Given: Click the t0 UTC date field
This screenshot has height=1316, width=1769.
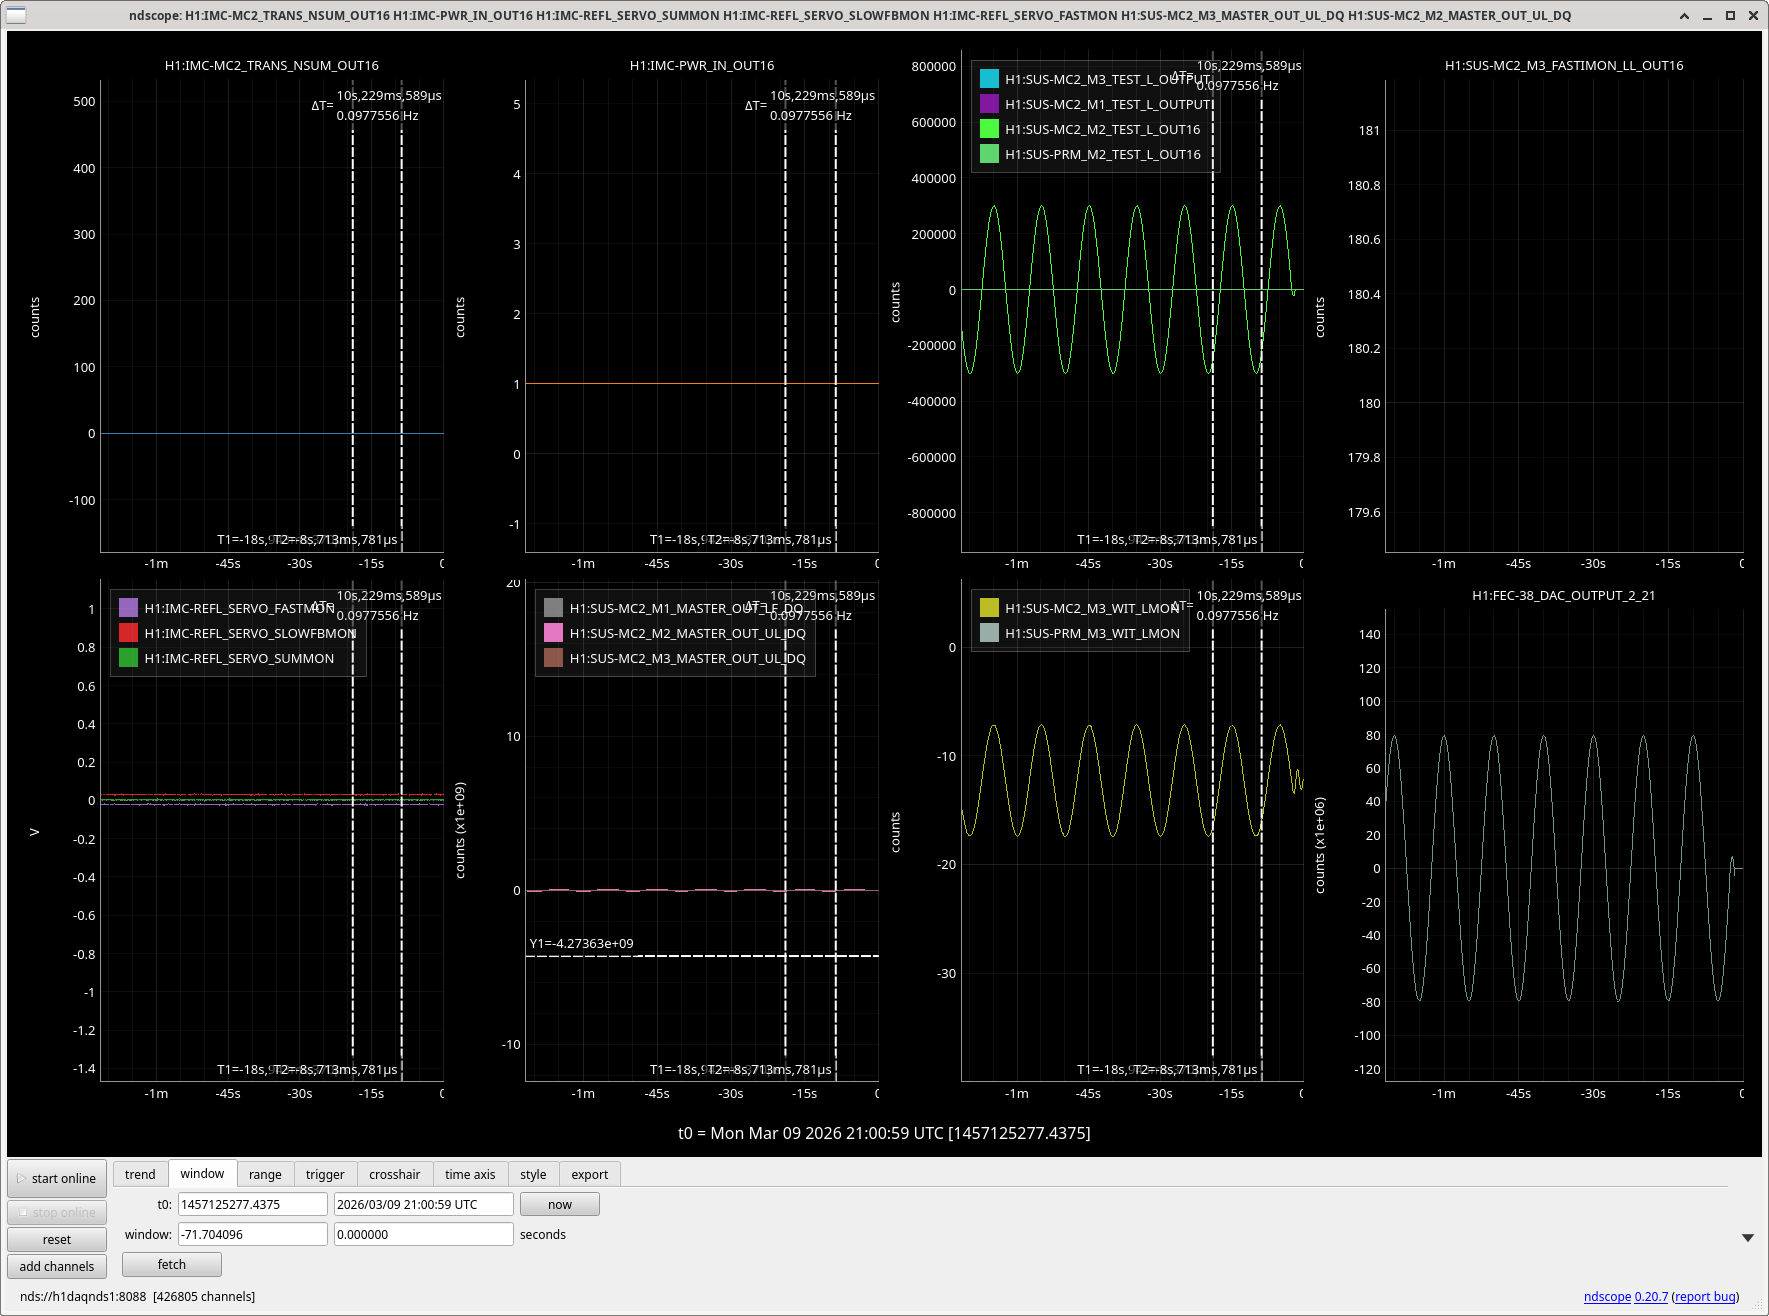Looking at the screenshot, I should pos(424,1204).
